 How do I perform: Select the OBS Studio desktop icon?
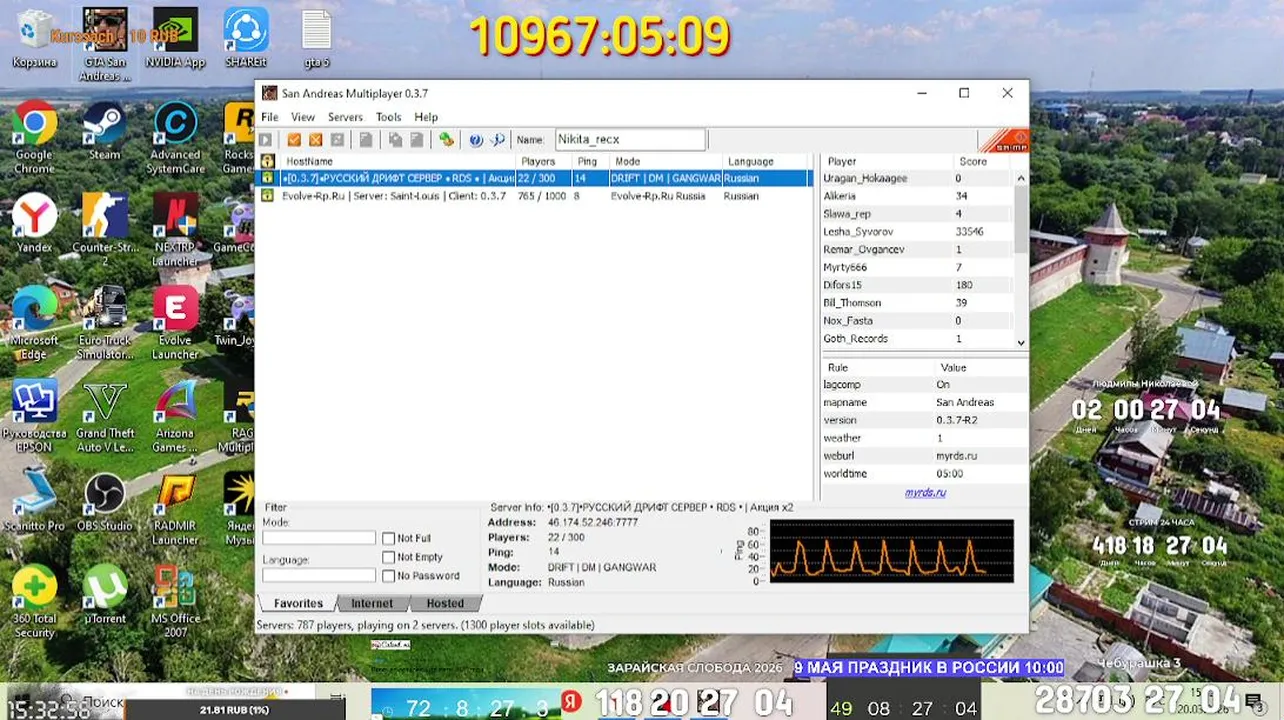pyautogui.click(x=104, y=503)
